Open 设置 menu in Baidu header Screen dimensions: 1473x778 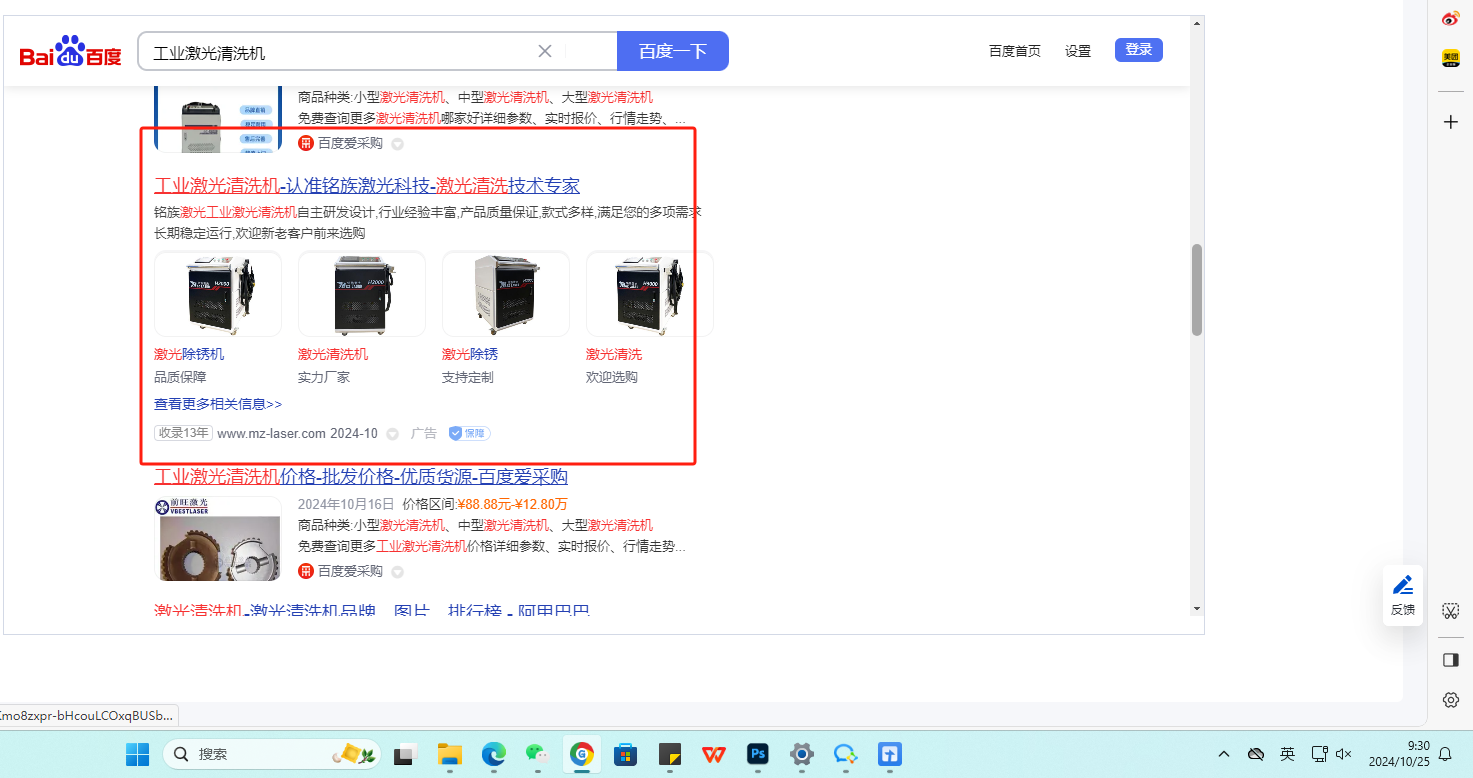point(1078,51)
